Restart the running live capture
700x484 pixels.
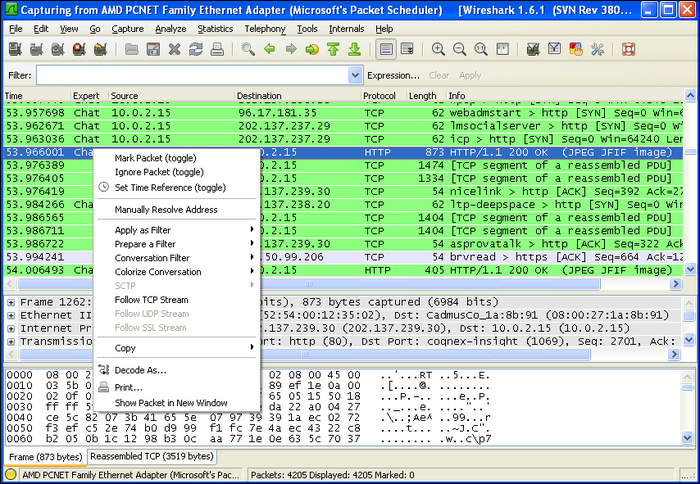click(x=101, y=49)
